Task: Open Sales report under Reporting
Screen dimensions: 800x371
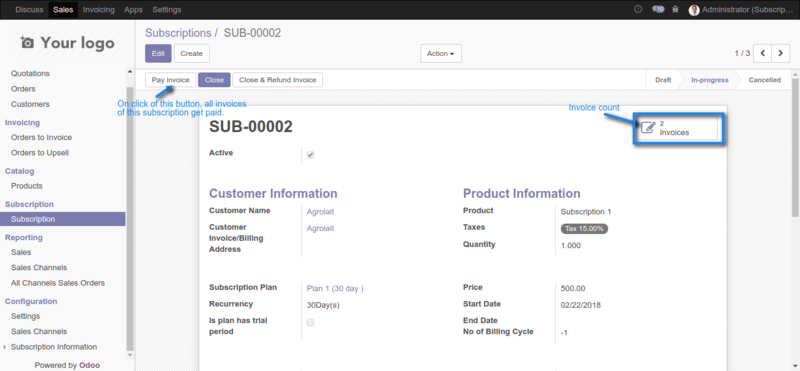Action: 21,252
